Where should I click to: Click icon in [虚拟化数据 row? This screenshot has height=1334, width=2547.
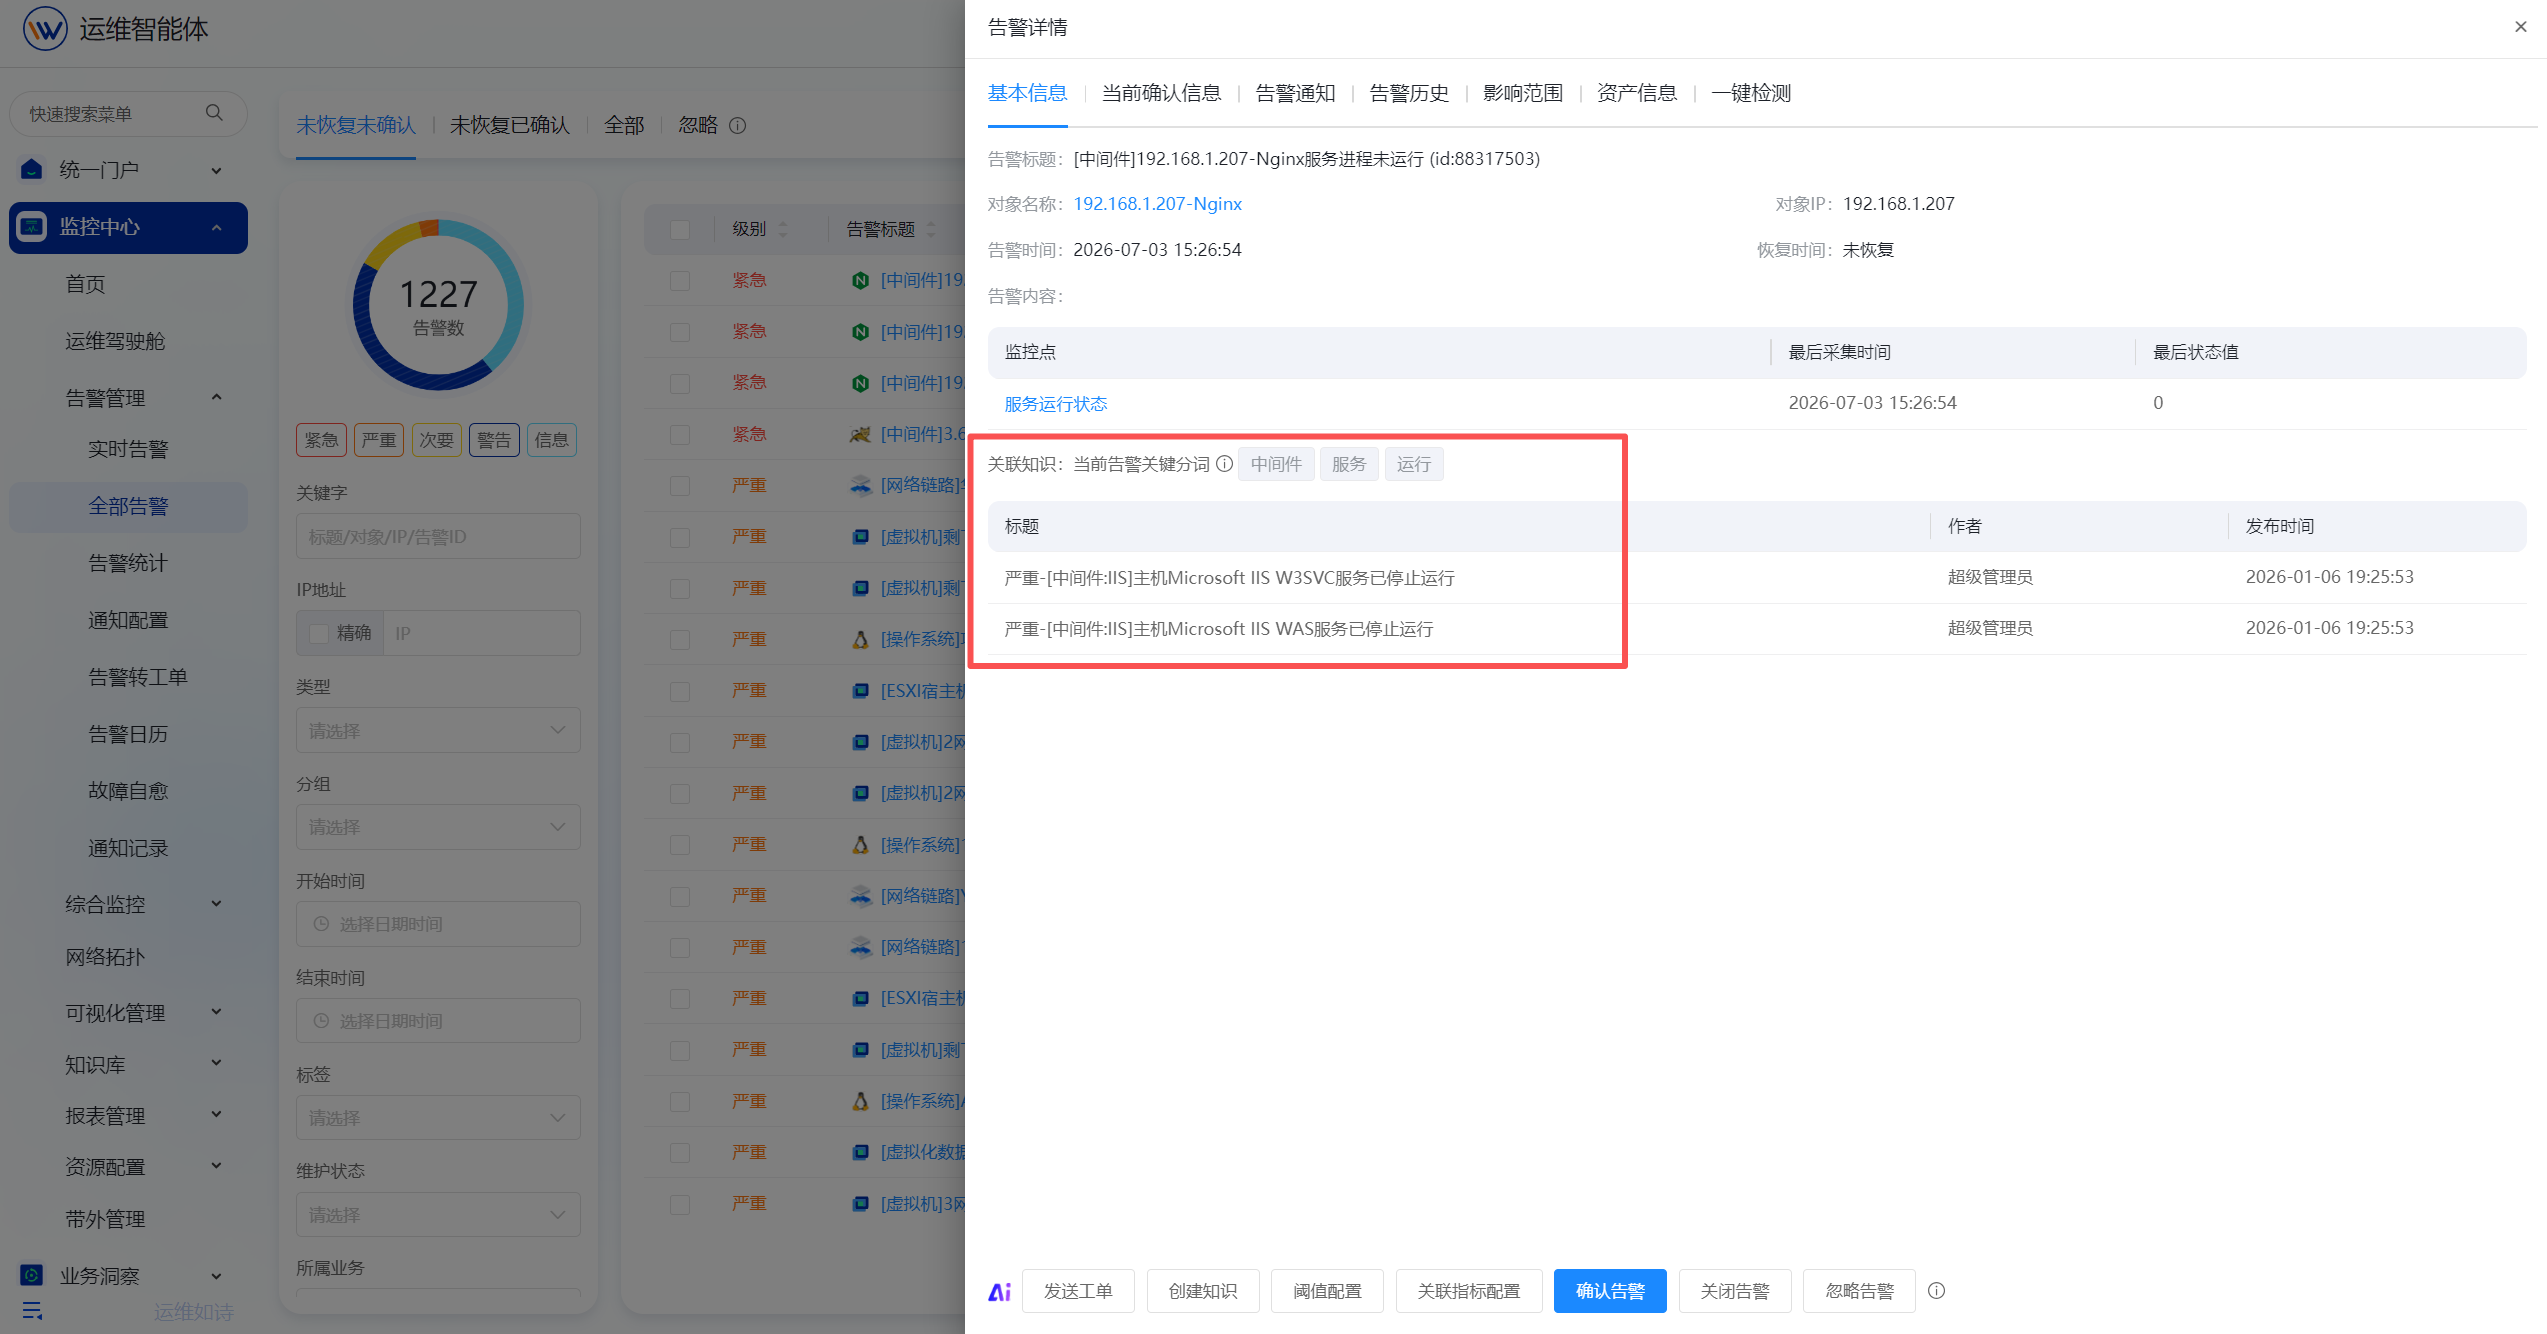(x=860, y=1152)
